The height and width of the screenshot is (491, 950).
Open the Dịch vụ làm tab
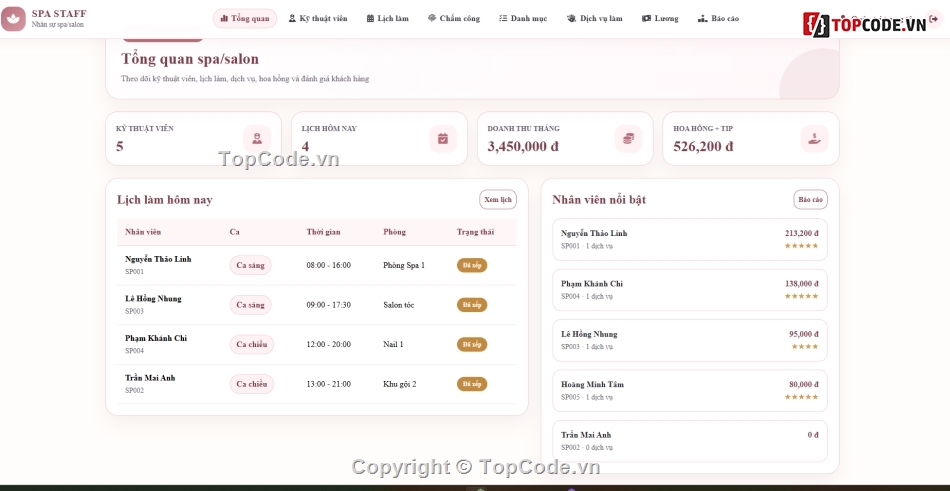click(594, 19)
